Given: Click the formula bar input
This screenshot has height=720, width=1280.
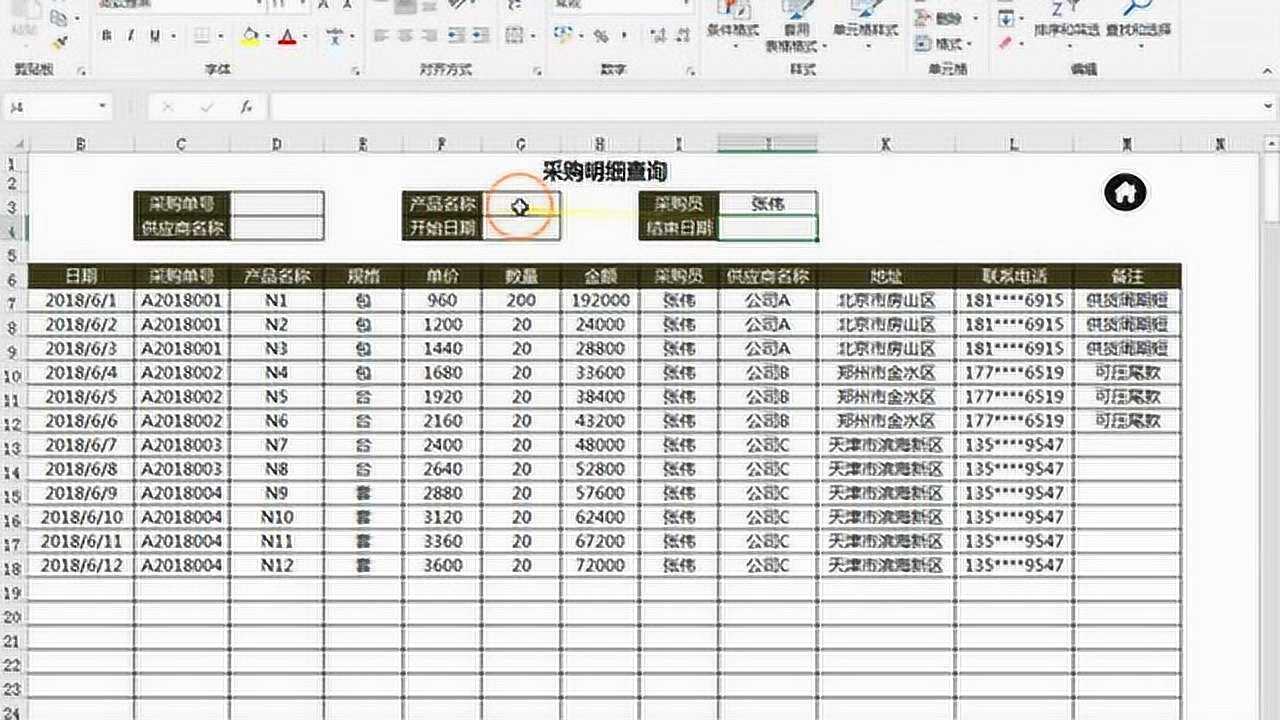Looking at the screenshot, I should tap(765, 106).
